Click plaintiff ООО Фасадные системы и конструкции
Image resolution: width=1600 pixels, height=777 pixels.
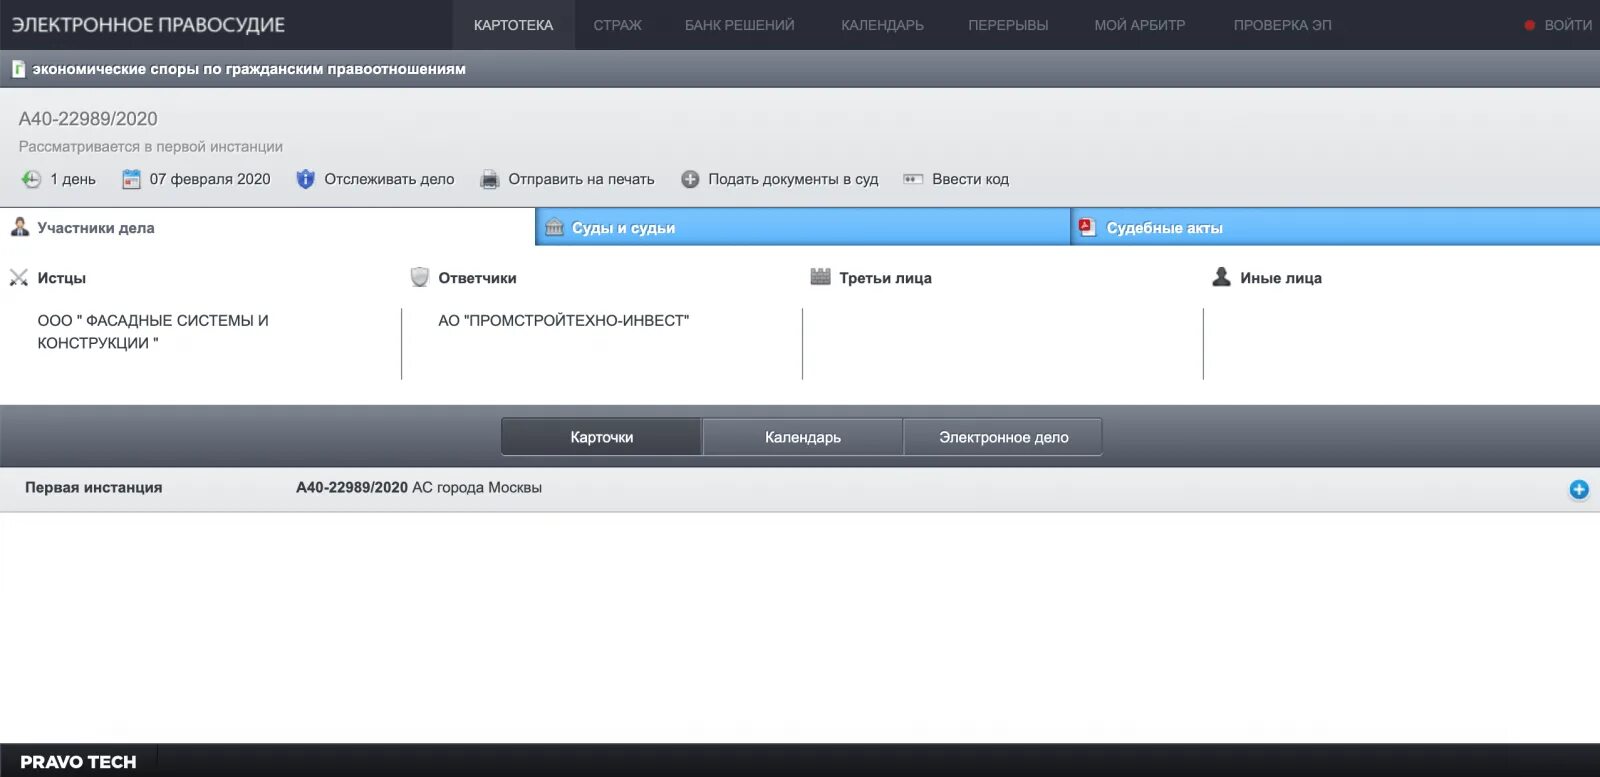pyautogui.click(x=153, y=331)
